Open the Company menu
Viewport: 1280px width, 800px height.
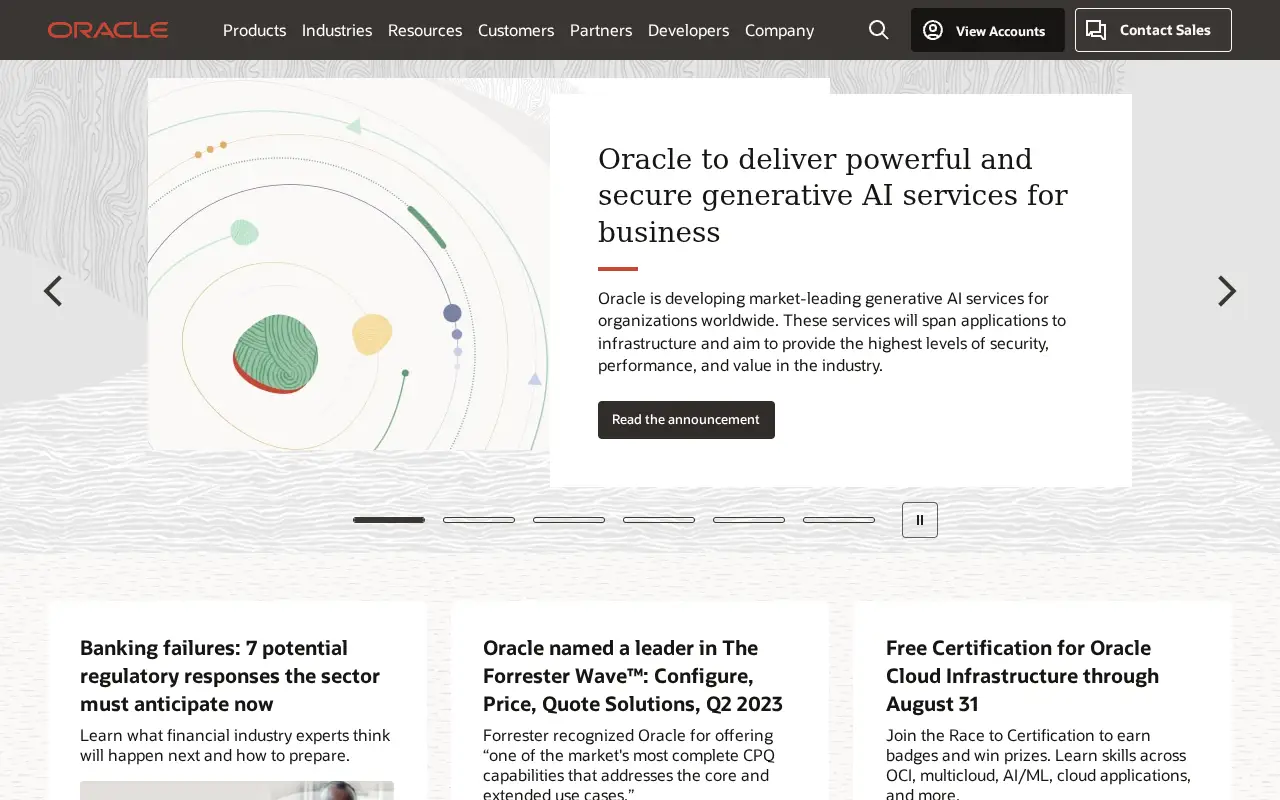[x=779, y=30]
